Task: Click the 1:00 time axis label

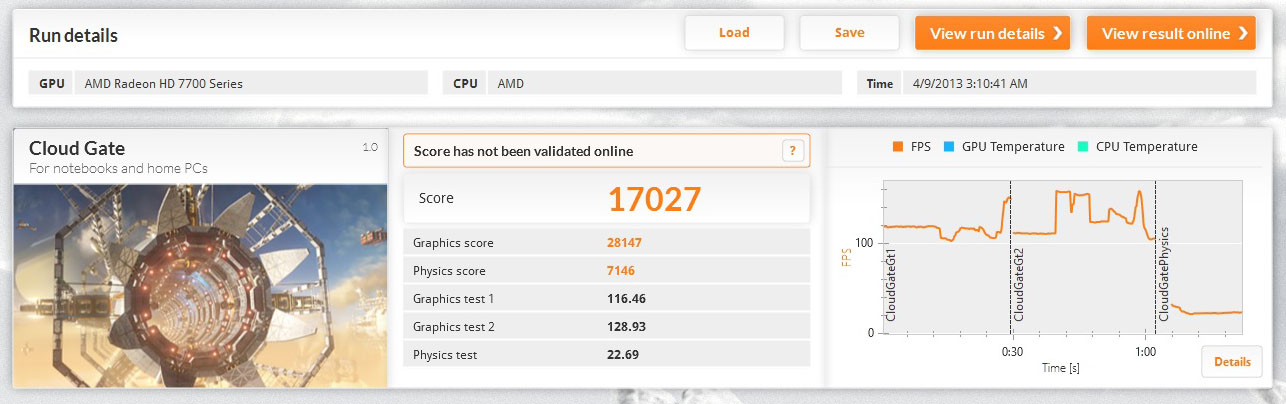Action: pos(1146,351)
